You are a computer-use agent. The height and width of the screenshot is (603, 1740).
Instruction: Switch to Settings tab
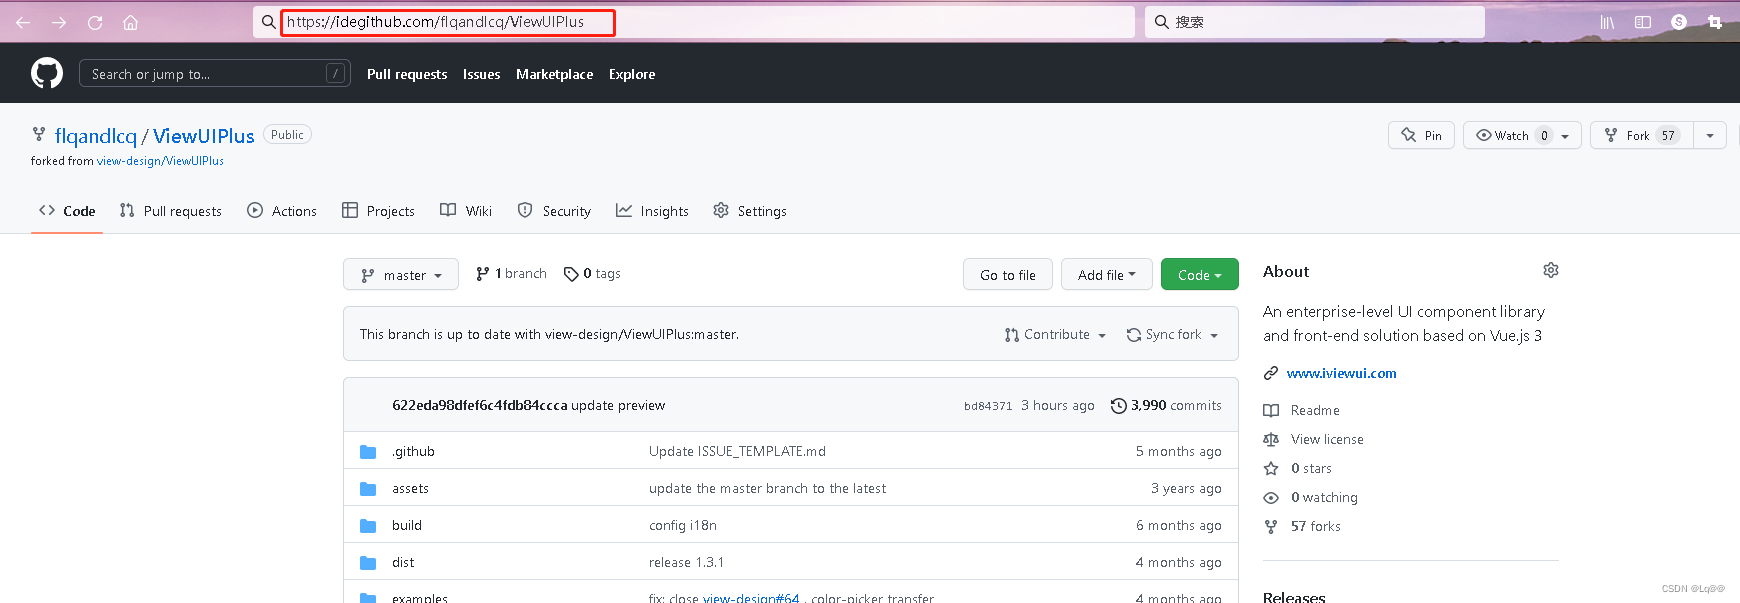click(x=750, y=211)
